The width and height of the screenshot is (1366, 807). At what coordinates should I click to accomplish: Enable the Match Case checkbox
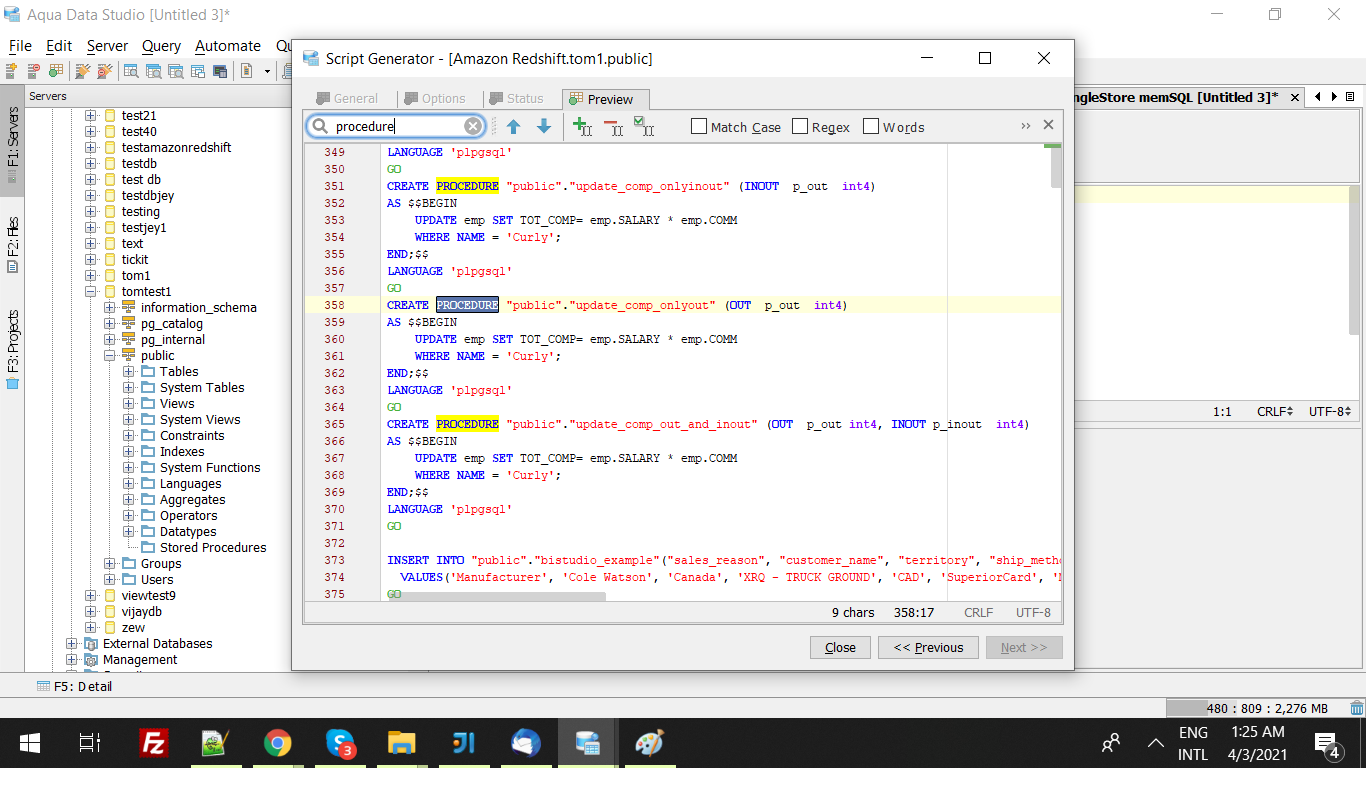coord(699,127)
